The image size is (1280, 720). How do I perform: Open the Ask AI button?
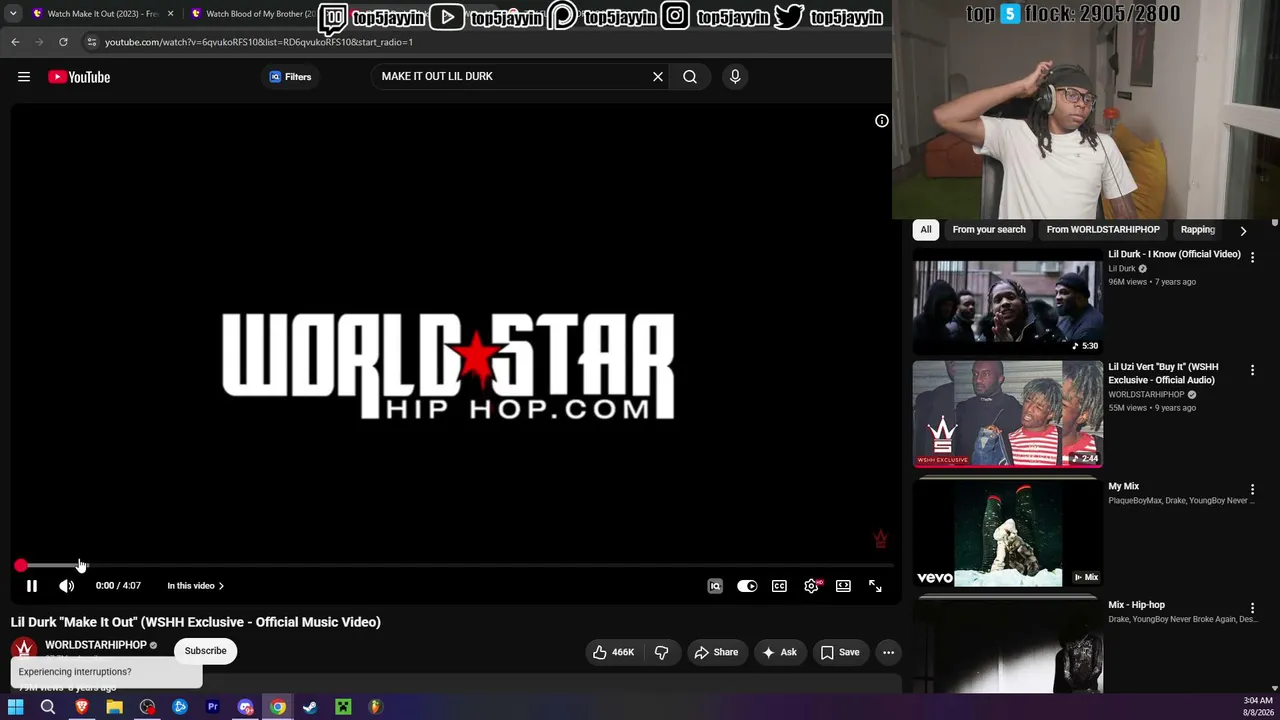click(x=780, y=653)
